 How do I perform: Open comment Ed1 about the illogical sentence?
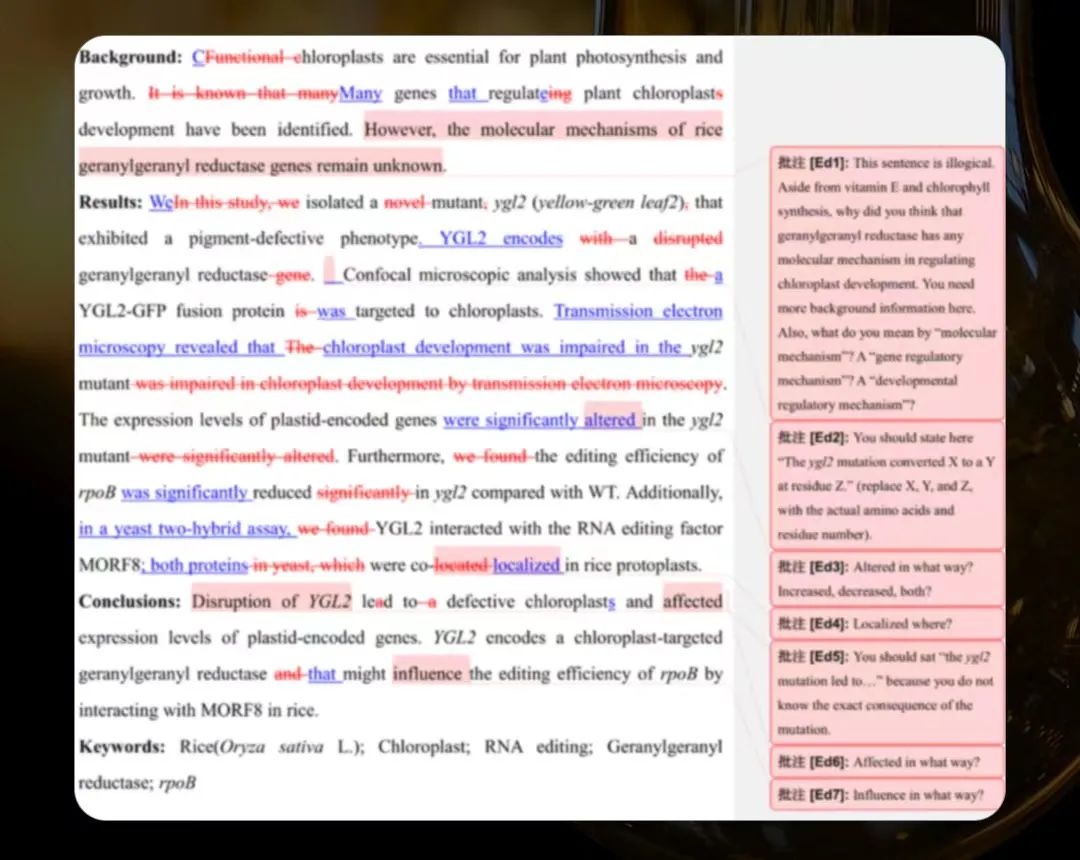(886, 283)
